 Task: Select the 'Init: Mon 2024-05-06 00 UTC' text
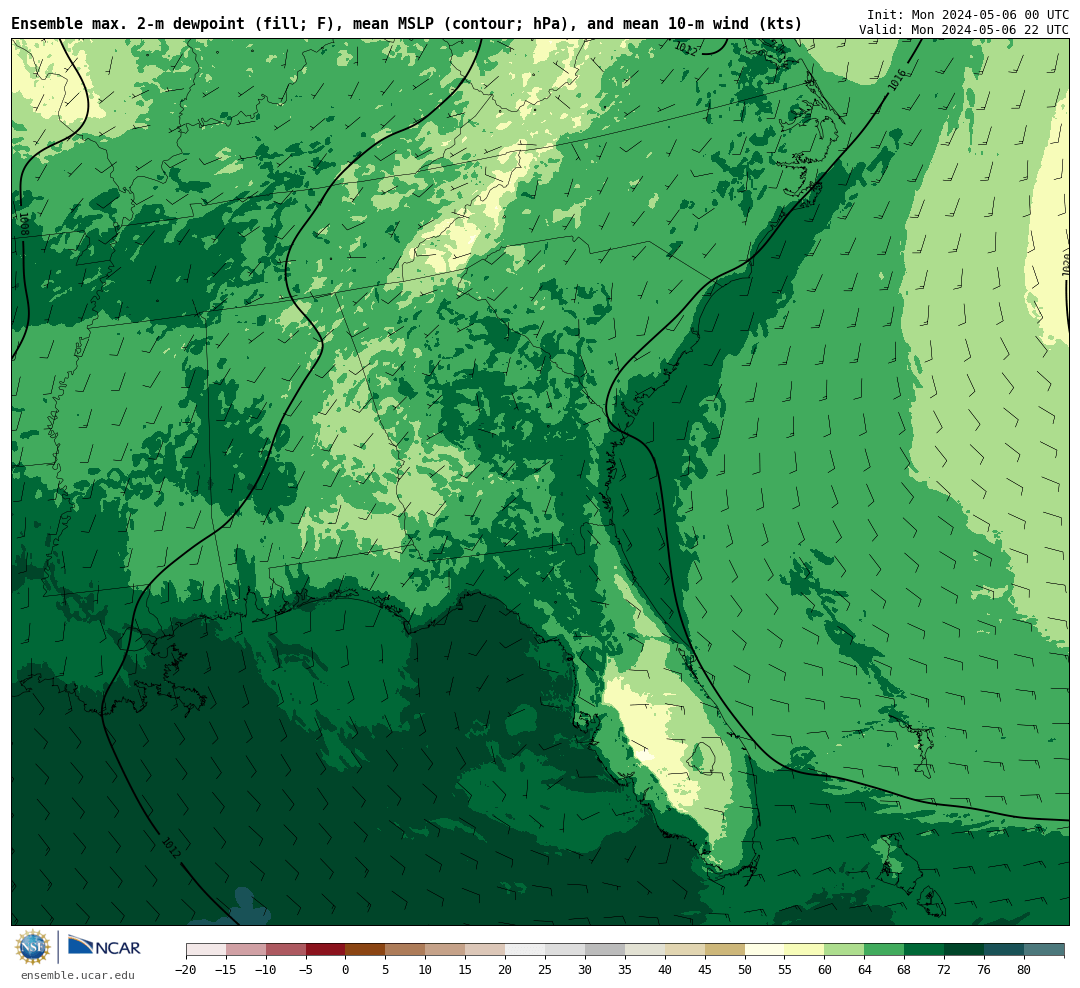point(968,14)
